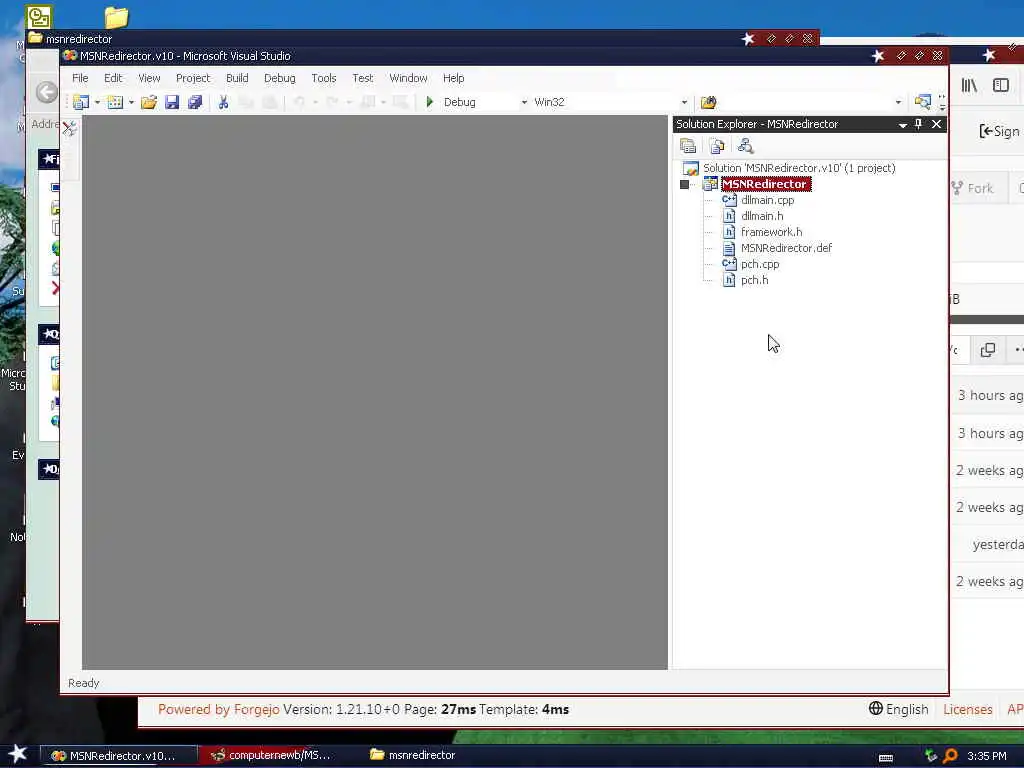Screen dimensions: 1024x768
Task: Click the magnifier icon in system tray
Action: point(950,756)
